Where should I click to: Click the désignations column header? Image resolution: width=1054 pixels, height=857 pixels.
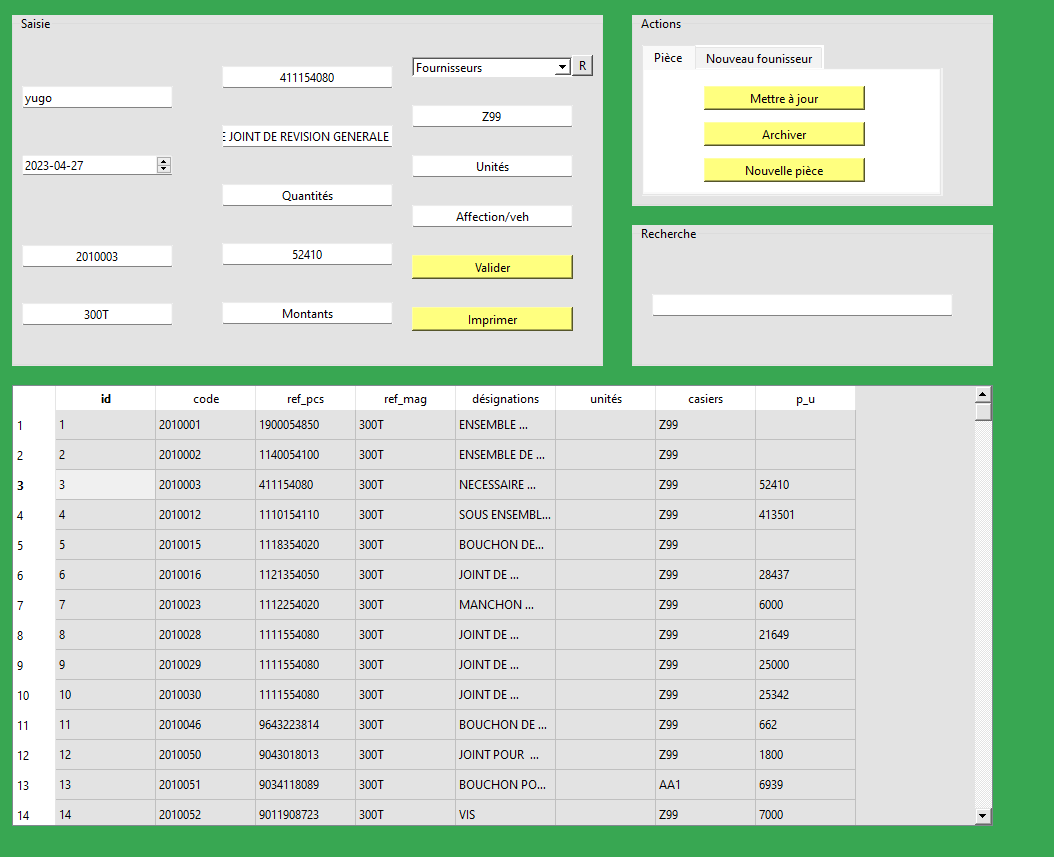(505, 398)
